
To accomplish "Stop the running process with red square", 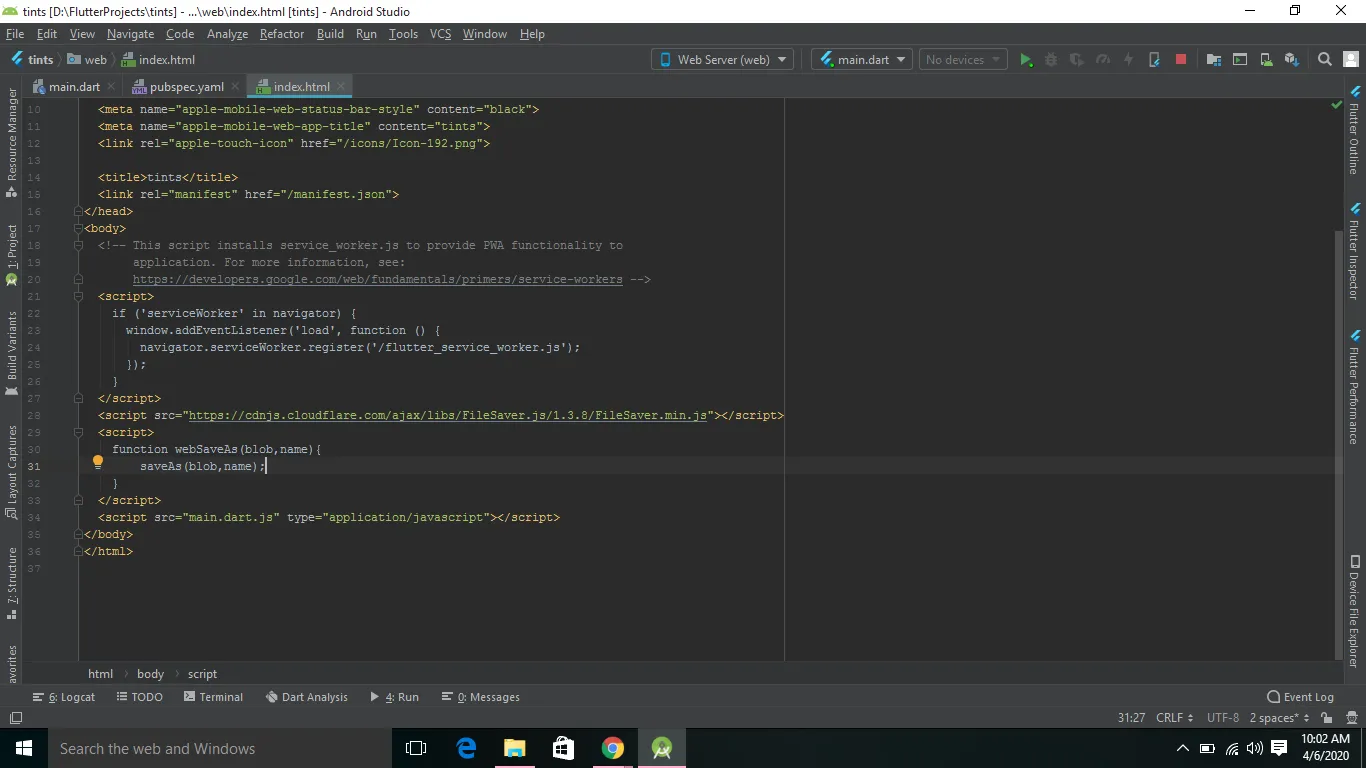I will [1180, 60].
